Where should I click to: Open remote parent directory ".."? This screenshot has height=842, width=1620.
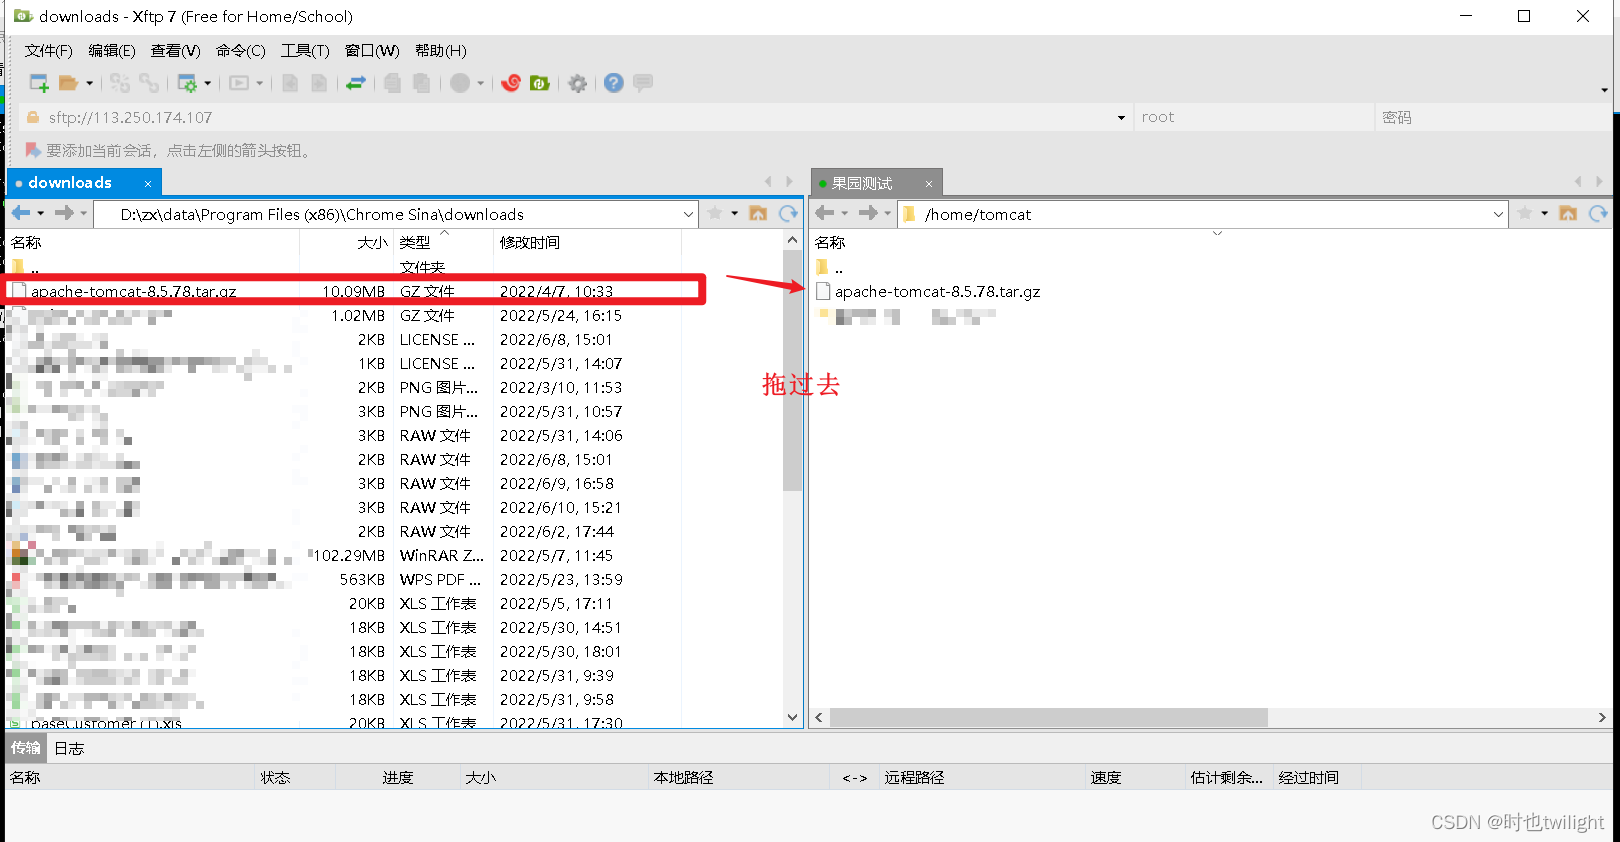(830, 268)
